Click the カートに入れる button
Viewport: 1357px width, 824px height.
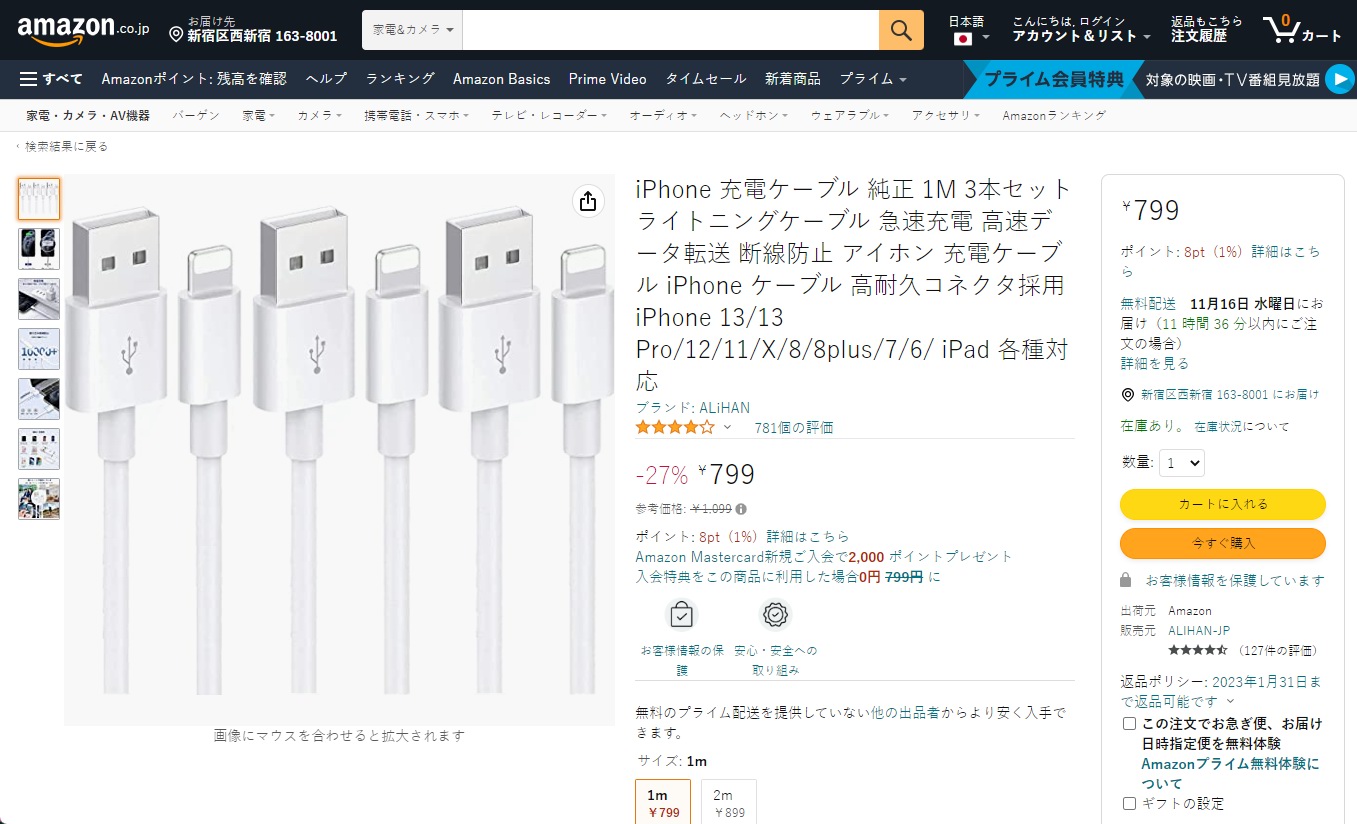(1222, 505)
